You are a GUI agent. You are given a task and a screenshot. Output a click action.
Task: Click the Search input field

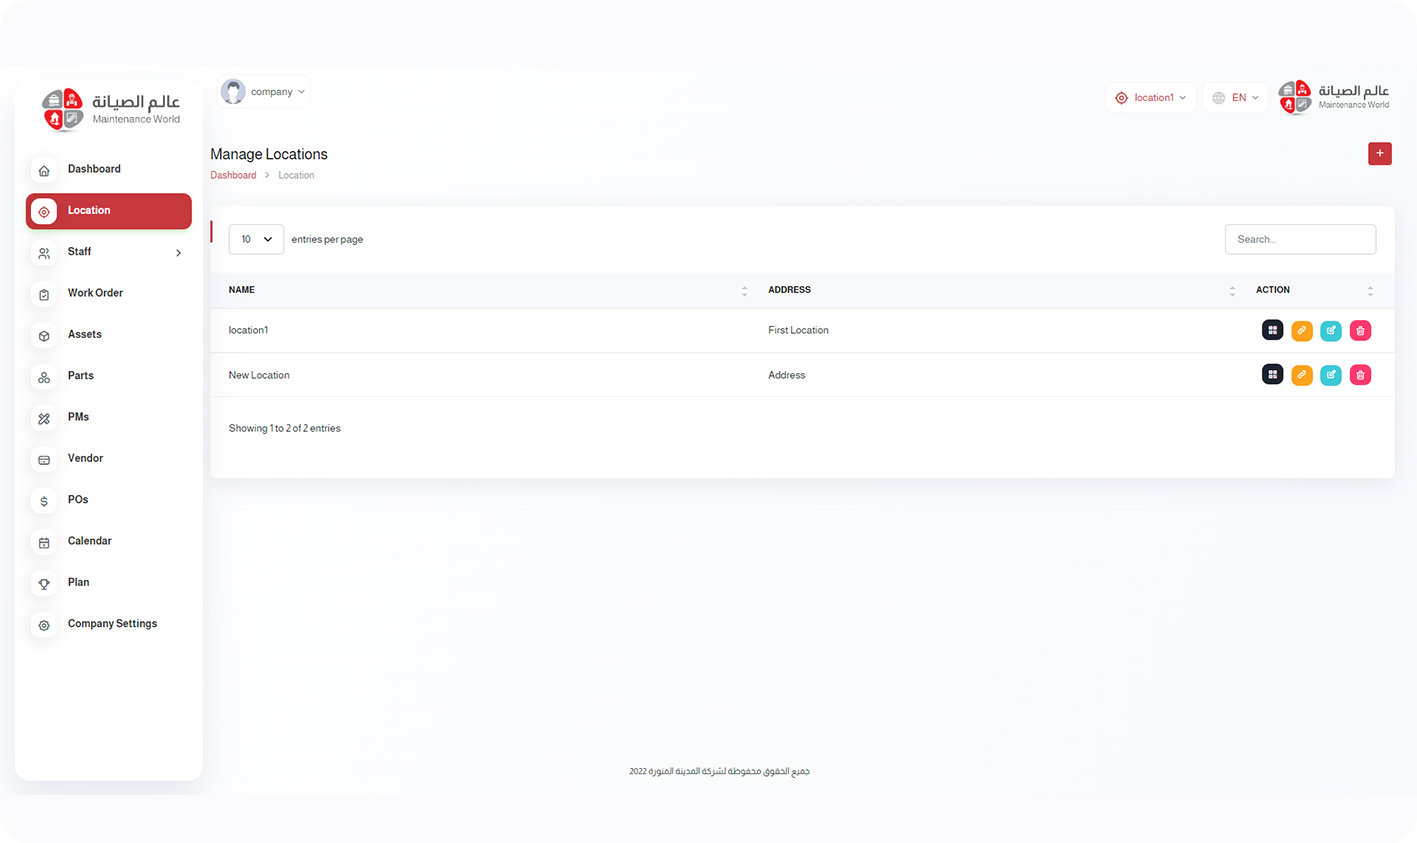[1300, 239]
